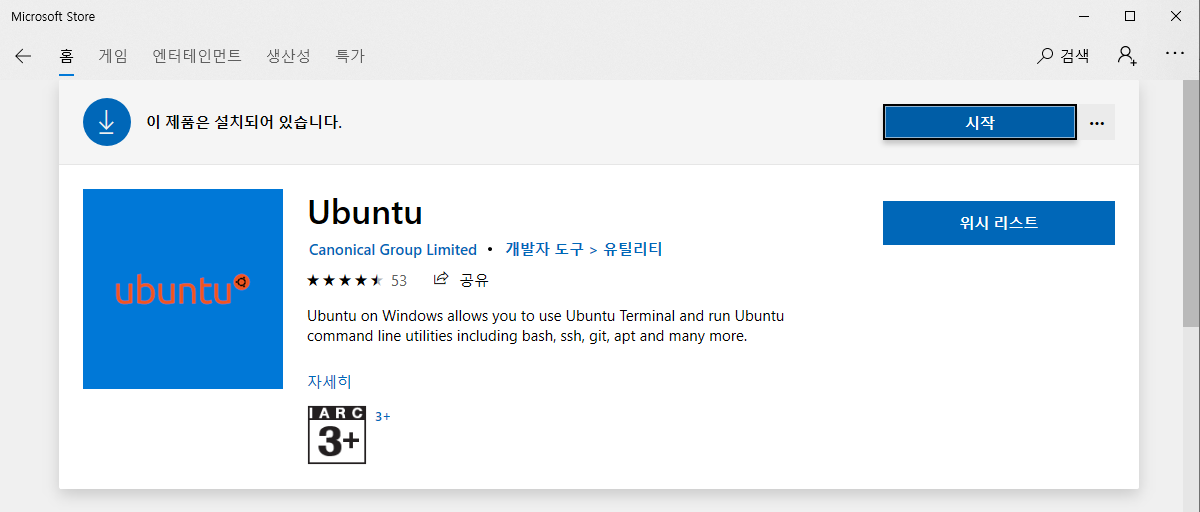Open the ellipsis next to 시작 button
The image size is (1200, 512).
click(1097, 123)
